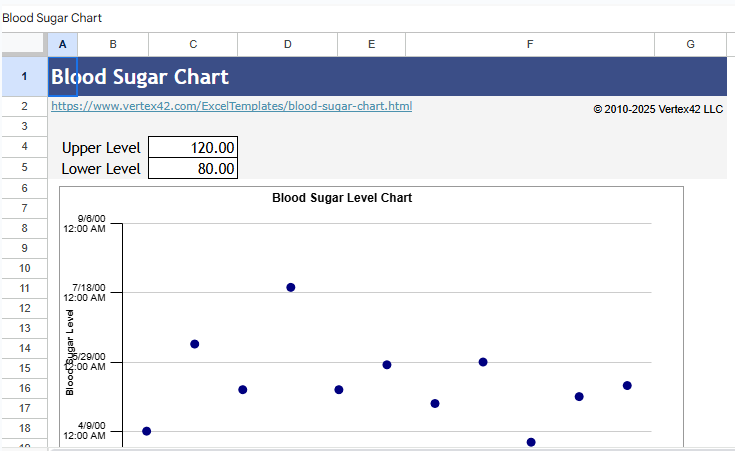Select column F header
The image size is (735, 451).
coord(530,44)
